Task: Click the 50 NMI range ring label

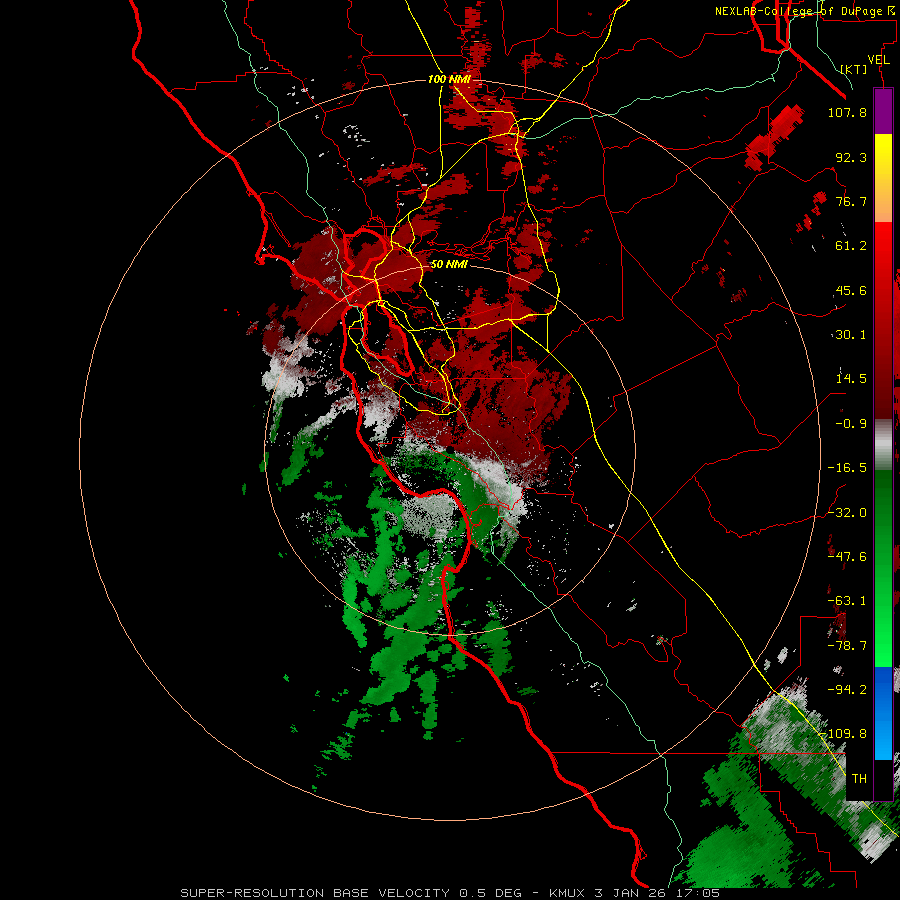Action: tap(449, 264)
